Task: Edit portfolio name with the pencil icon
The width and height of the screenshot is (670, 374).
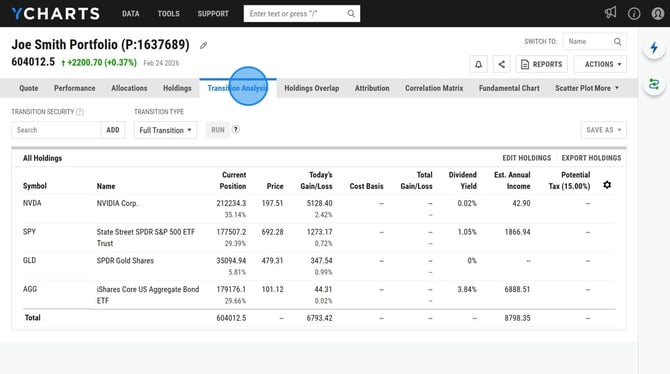Action: pos(203,45)
